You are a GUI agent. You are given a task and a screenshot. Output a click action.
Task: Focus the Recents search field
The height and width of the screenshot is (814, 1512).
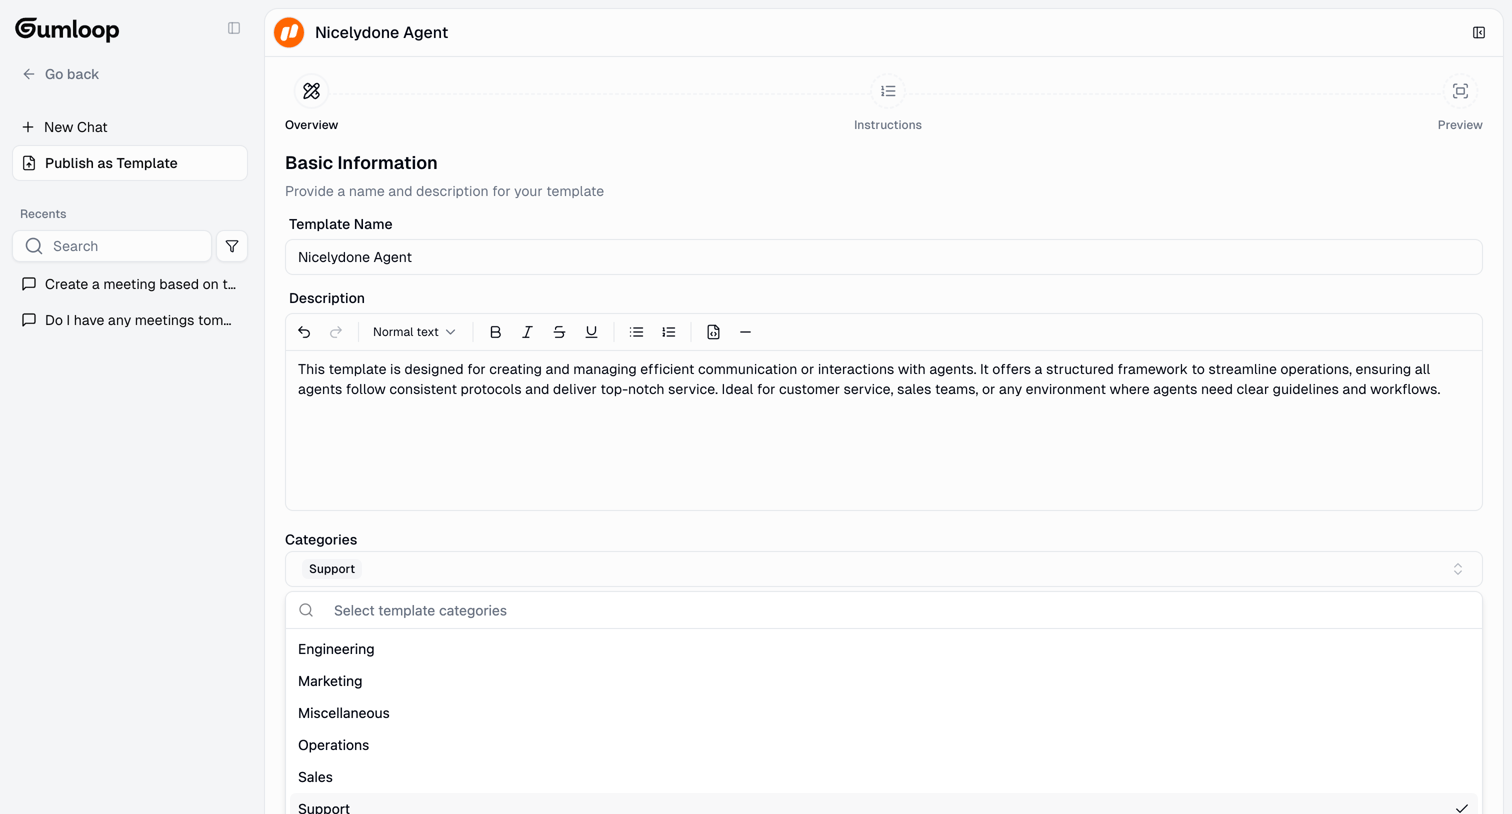[x=112, y=246]
